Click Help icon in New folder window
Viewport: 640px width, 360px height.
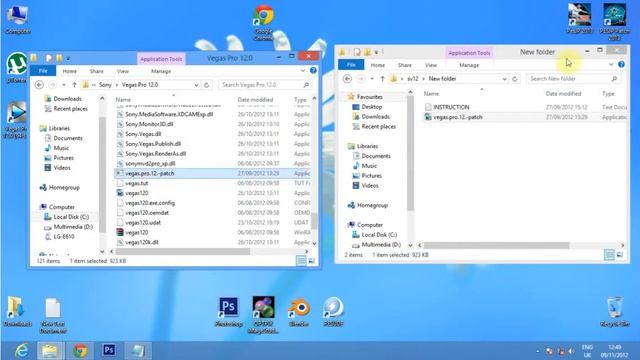621,64
